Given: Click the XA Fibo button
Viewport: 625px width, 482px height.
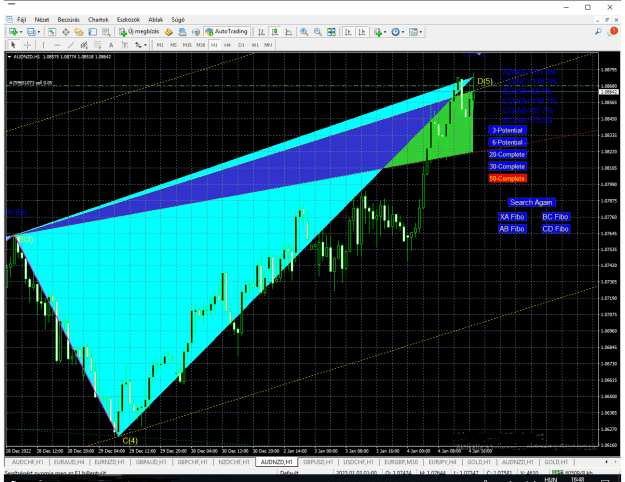Looking at the screenshot, I should (512, 217).
